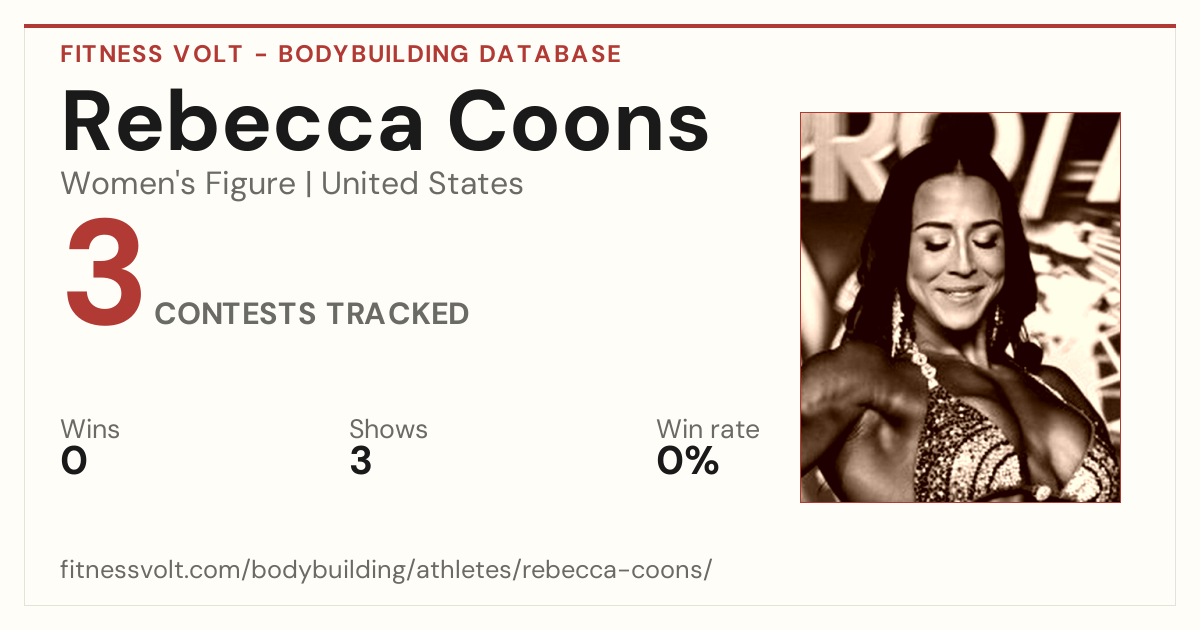
Task: Click the Fitness Volt Bodybuilding Database header
Action: point(341,54)
